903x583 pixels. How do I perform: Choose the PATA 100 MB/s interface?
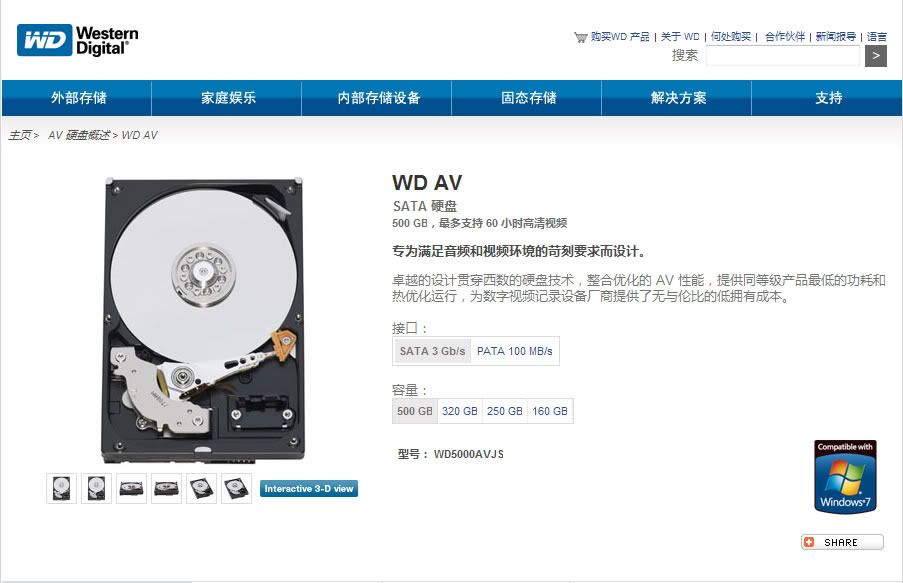point(514,351)
